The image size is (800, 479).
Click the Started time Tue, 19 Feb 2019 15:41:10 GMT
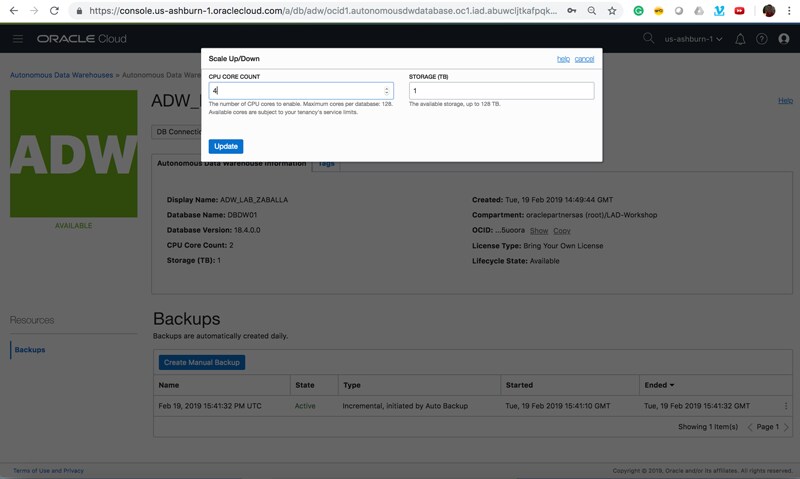pyautogui.click(x=558, y=406)
